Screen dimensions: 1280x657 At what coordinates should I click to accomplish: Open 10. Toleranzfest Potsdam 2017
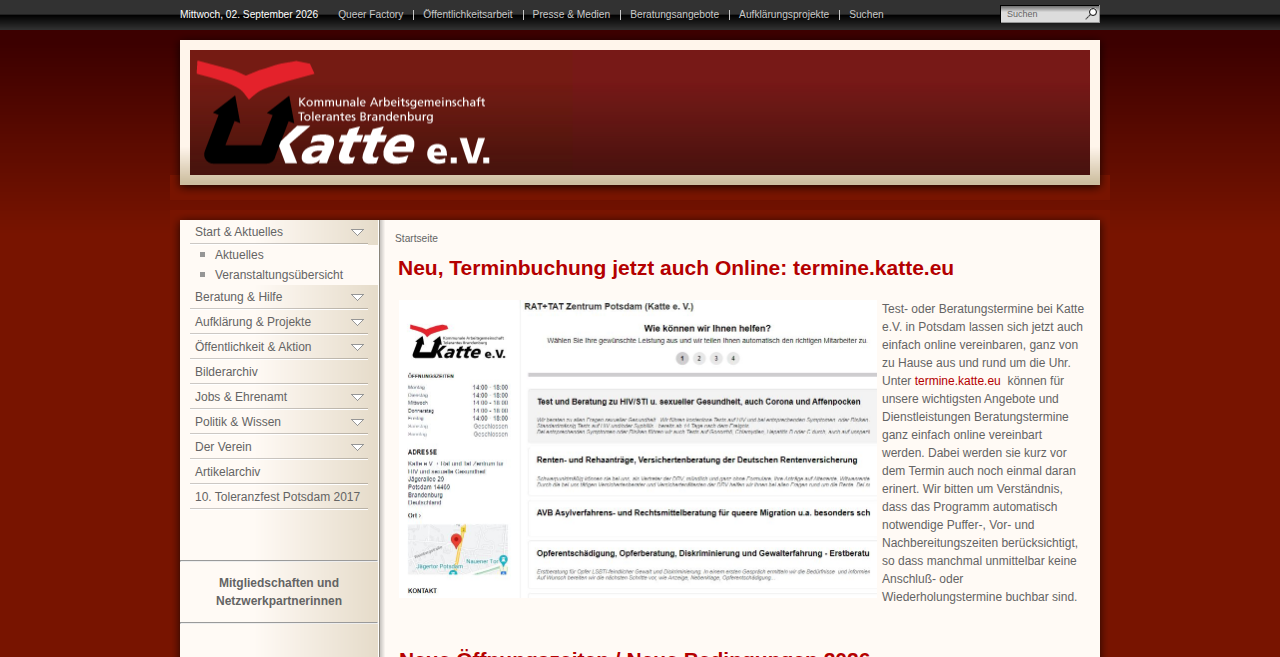[x=277, y=497]
